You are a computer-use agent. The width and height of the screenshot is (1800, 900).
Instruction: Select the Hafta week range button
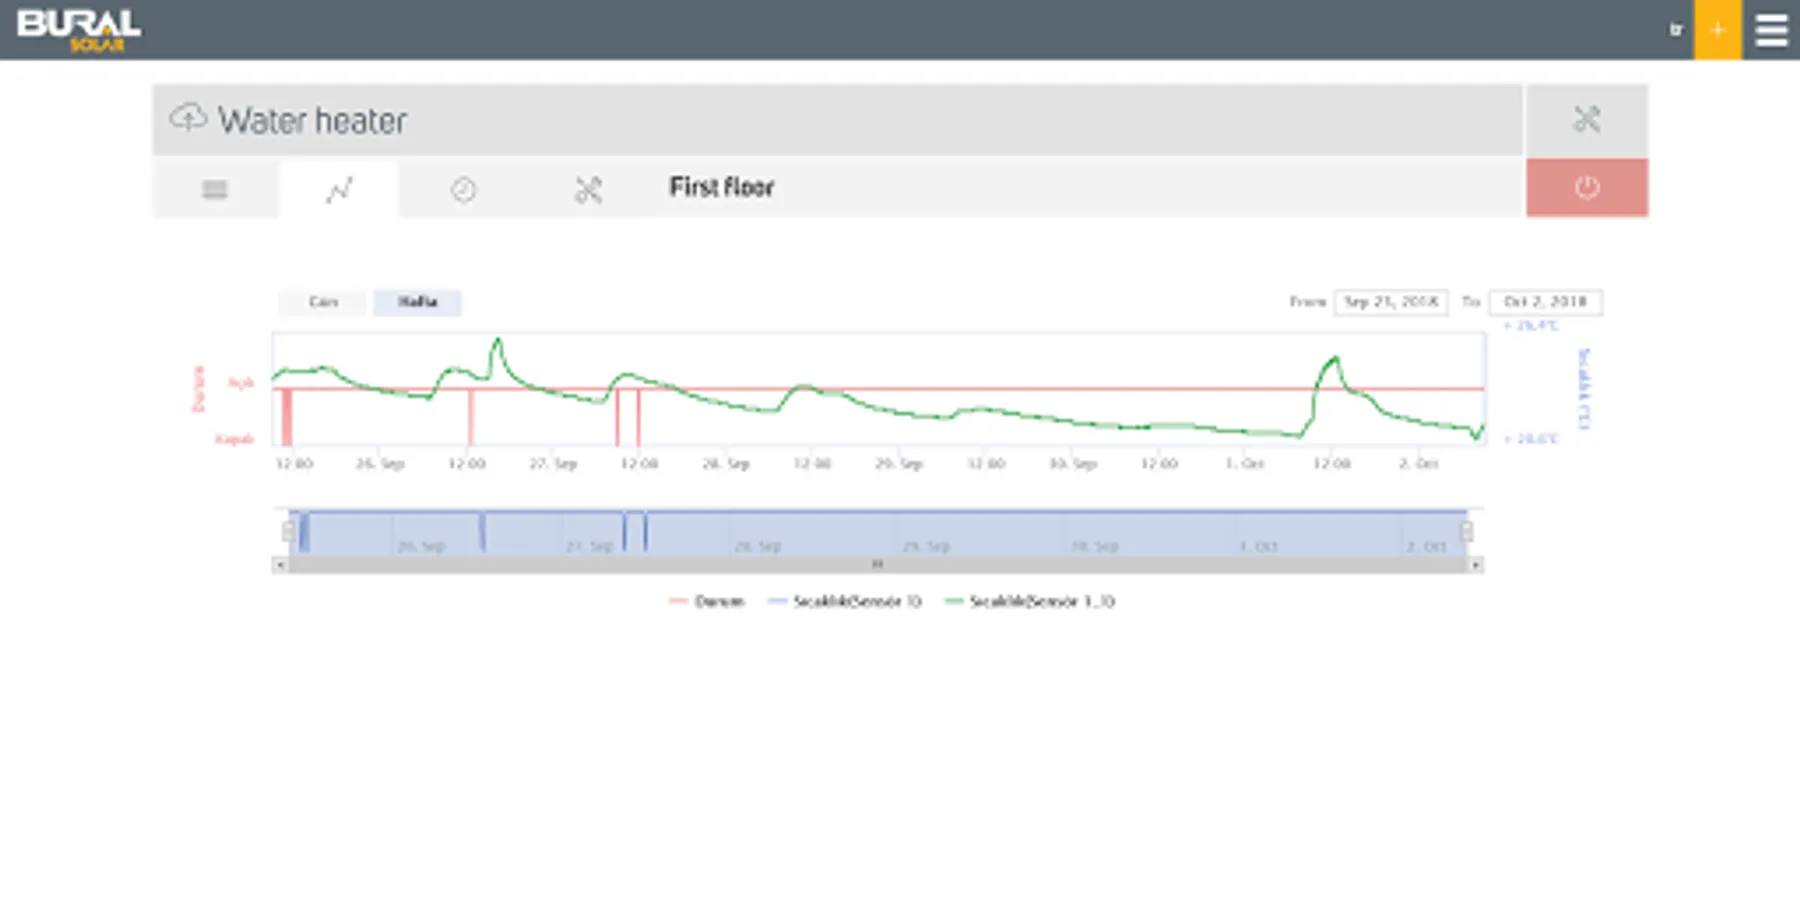coord(417,302)
